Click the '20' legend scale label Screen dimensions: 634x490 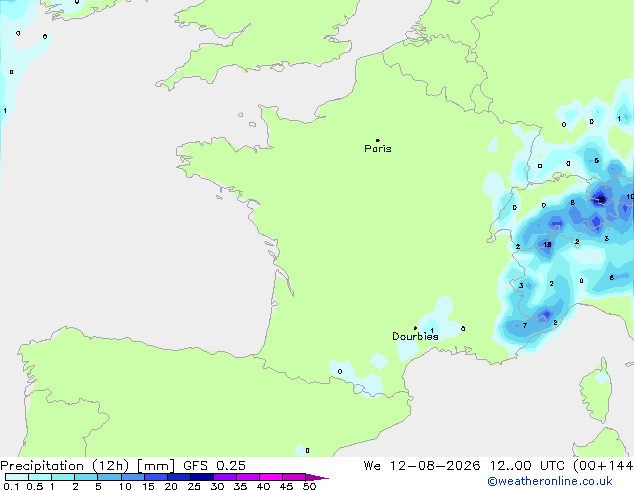tap(171, 486)
